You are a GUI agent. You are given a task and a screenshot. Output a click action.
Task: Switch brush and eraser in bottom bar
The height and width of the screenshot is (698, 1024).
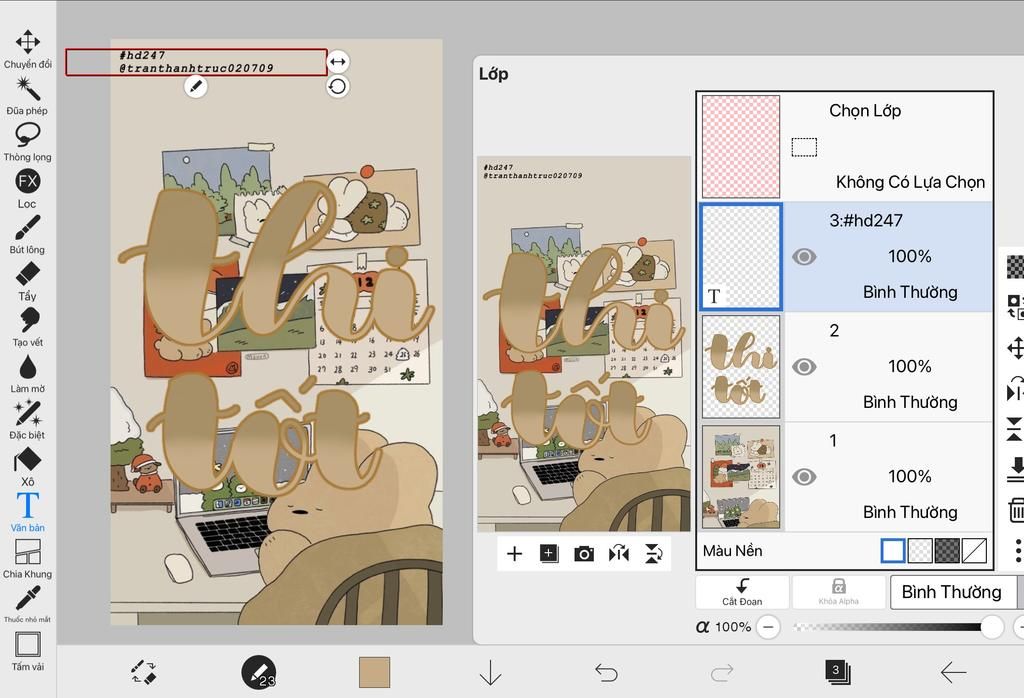[143, 673]
